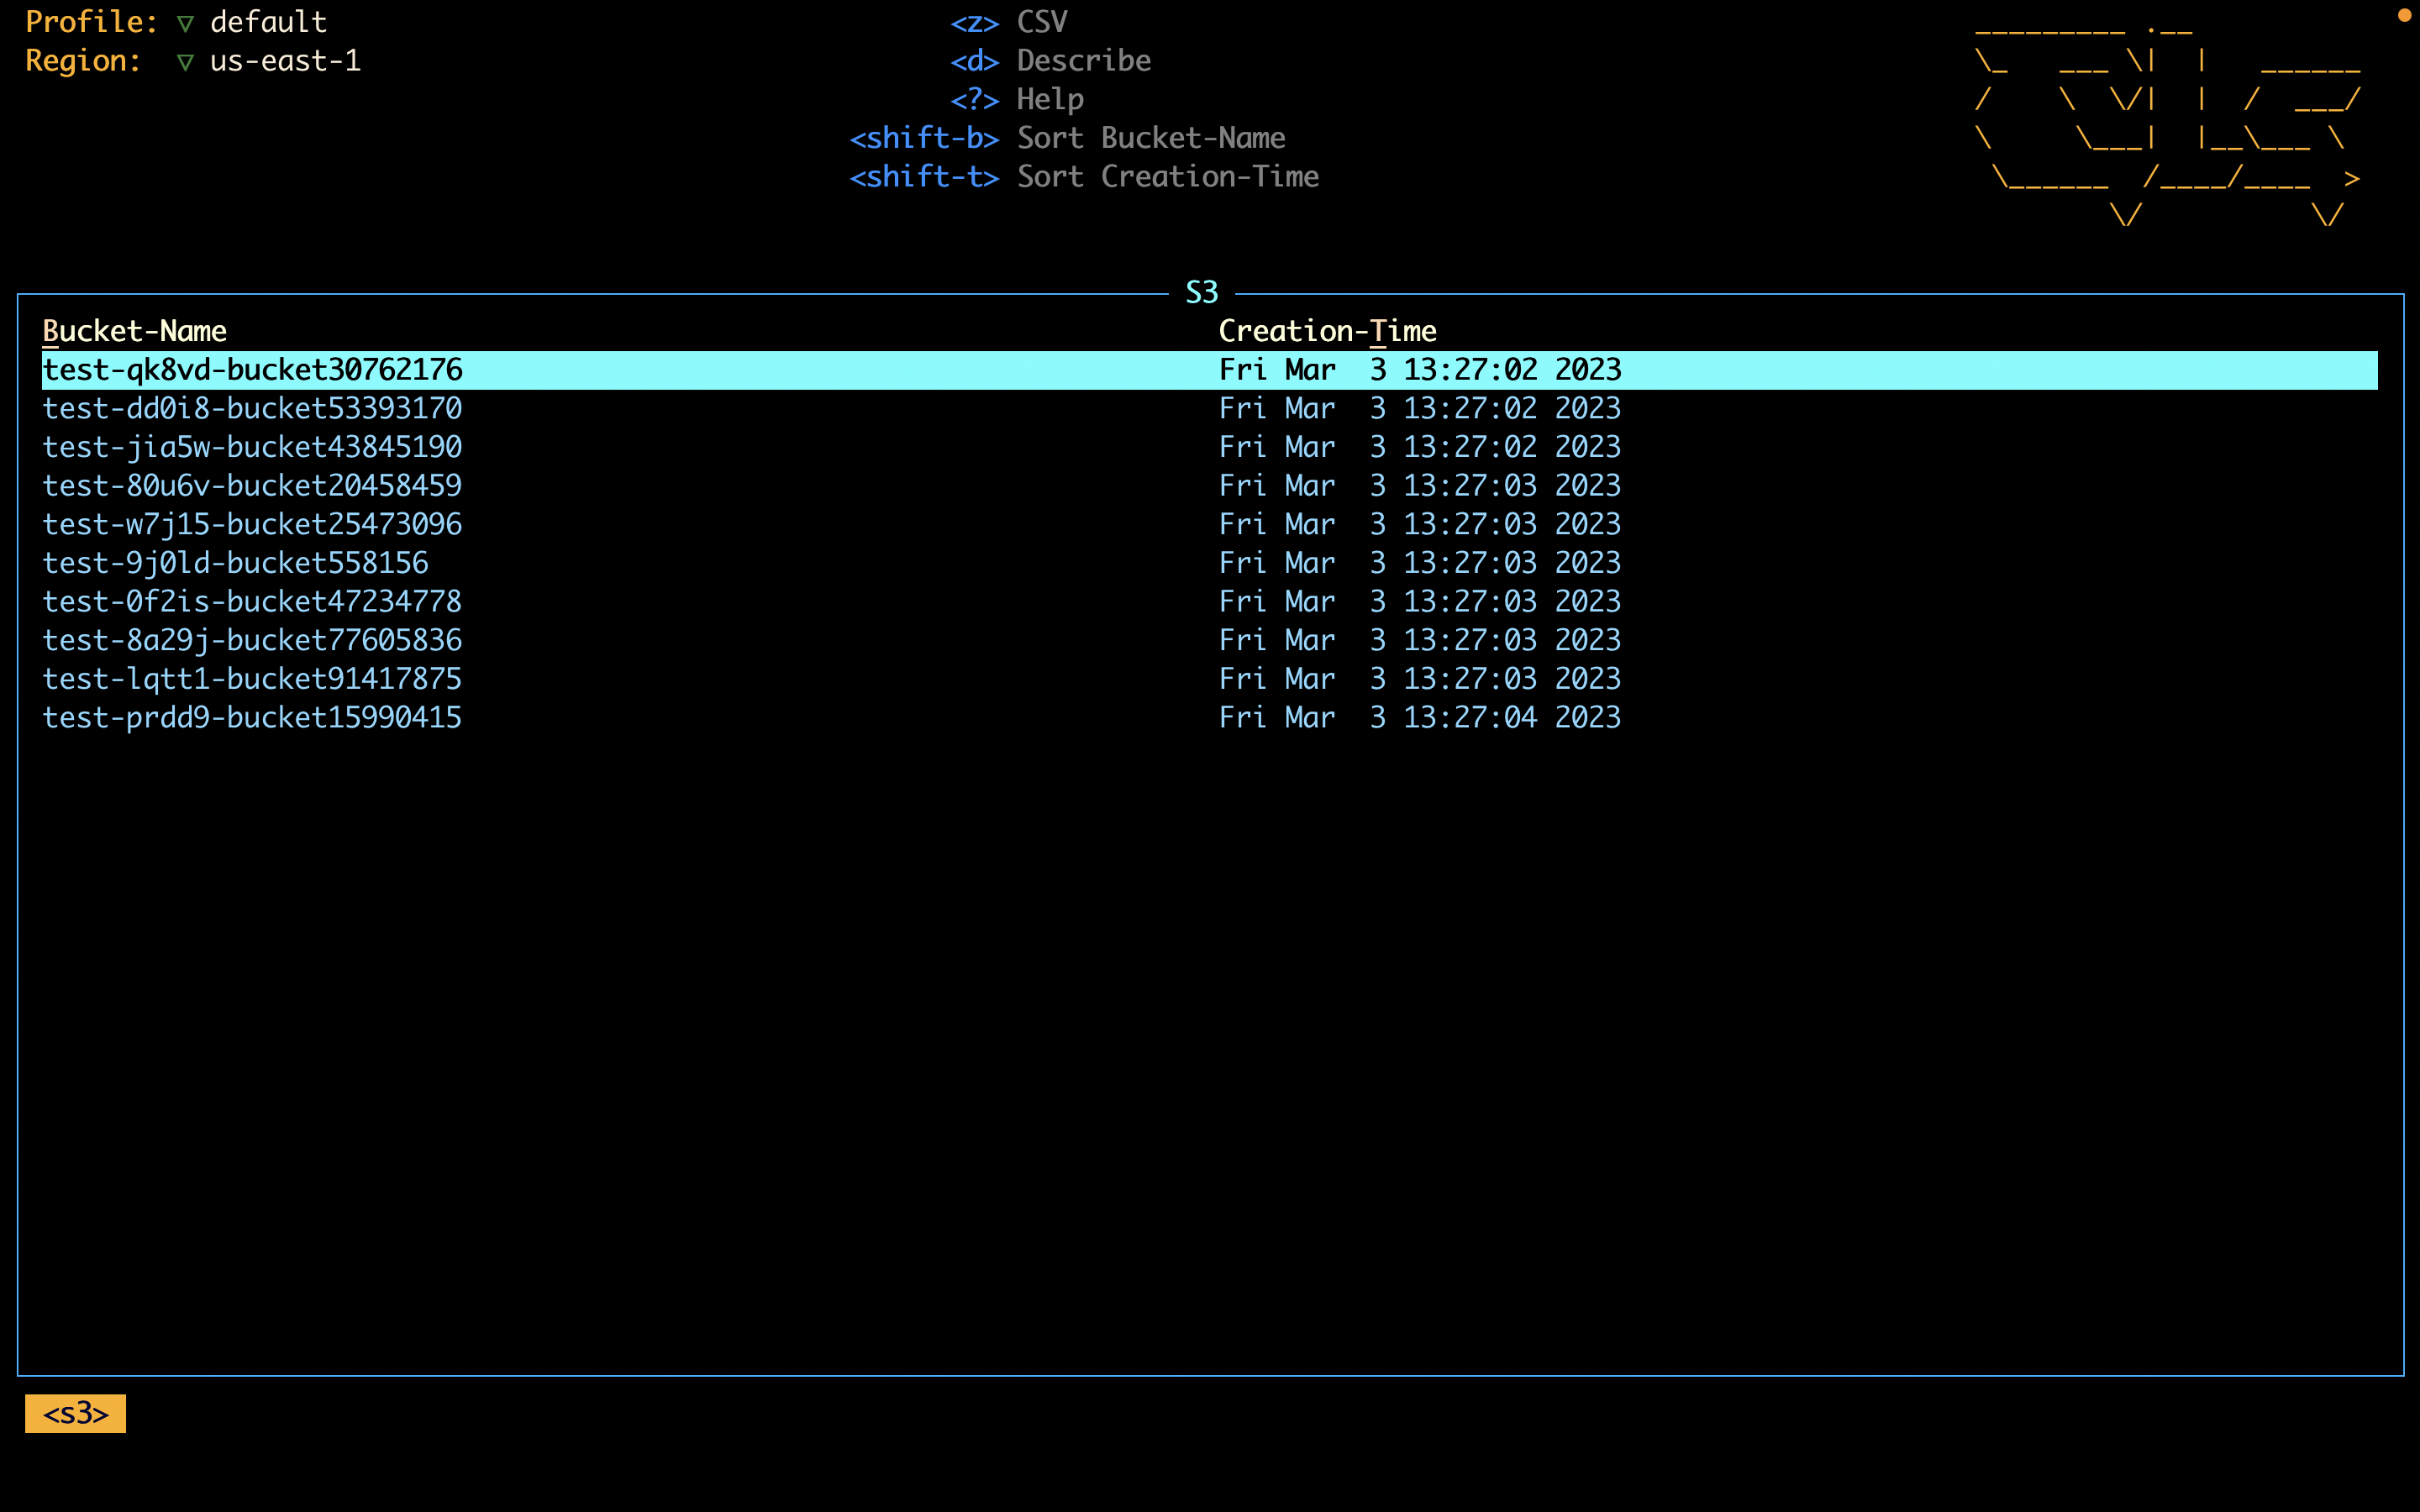The height and width of the screenshot is (1512, 2420).
Task: Select bucket test-jia5w-bucket43845190
Action: coord(252,447)
